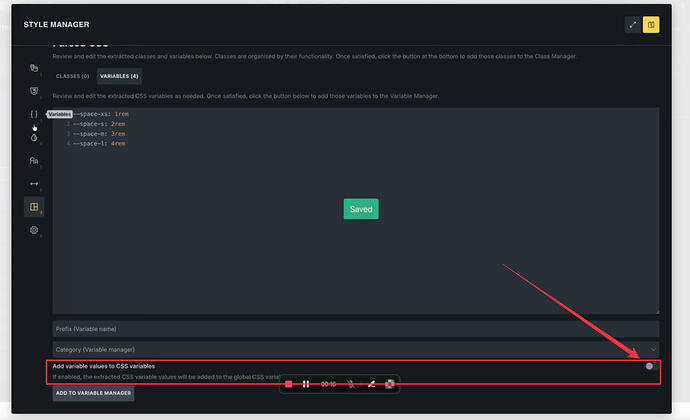Screen dimensions: 690x420
Task: Click Add To Variable Manager button
Action: click(94, 393)
